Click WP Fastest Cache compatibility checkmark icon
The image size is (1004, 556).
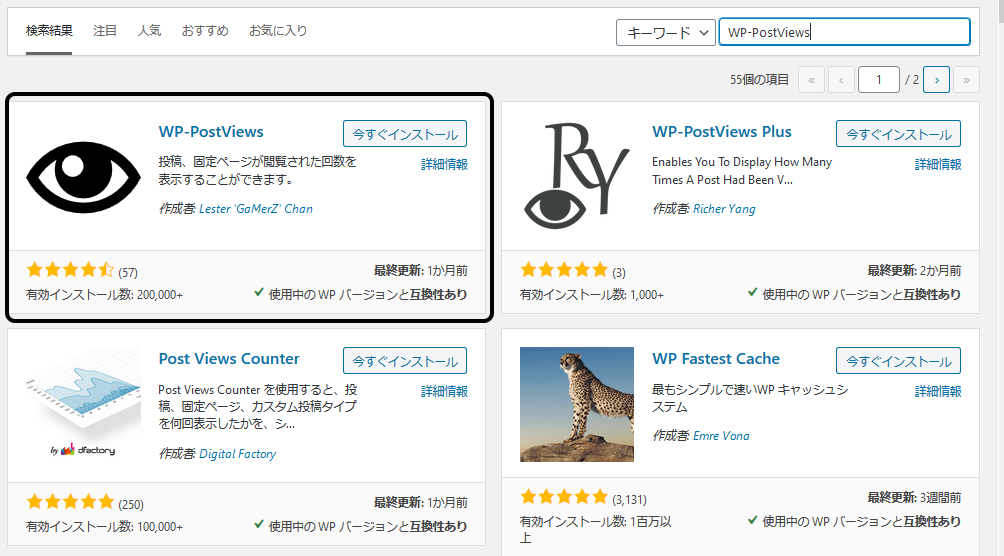pos(752,519)
